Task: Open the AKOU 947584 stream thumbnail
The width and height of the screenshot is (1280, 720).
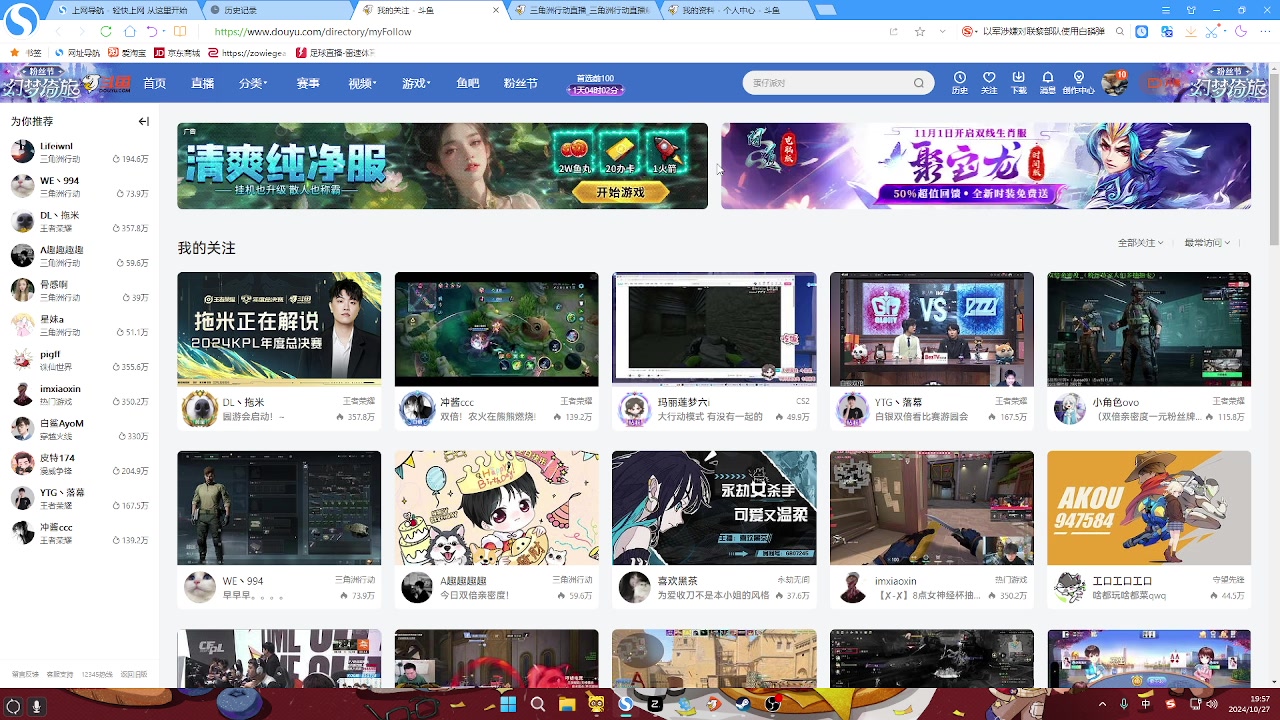Action: (1149, 508)
